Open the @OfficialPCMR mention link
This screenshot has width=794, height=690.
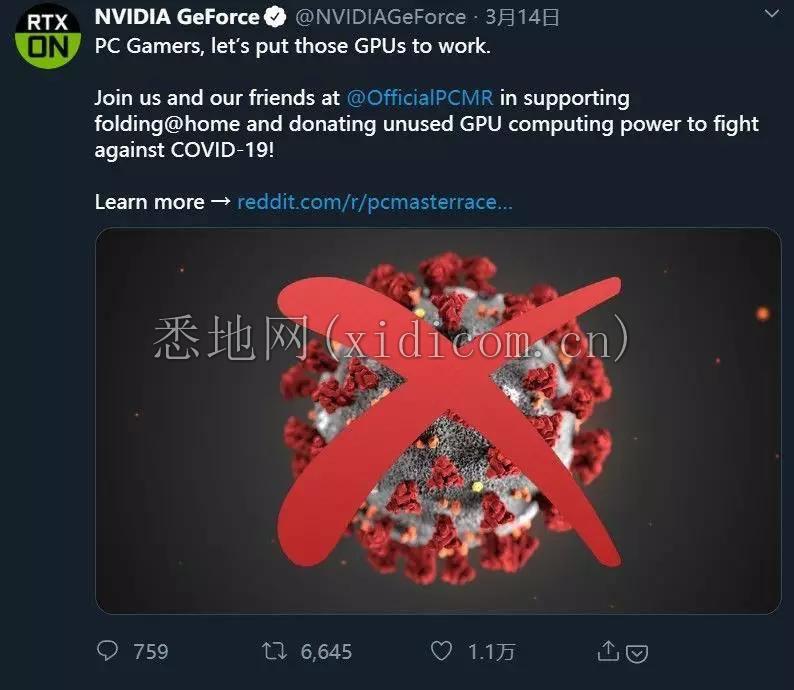420,98
